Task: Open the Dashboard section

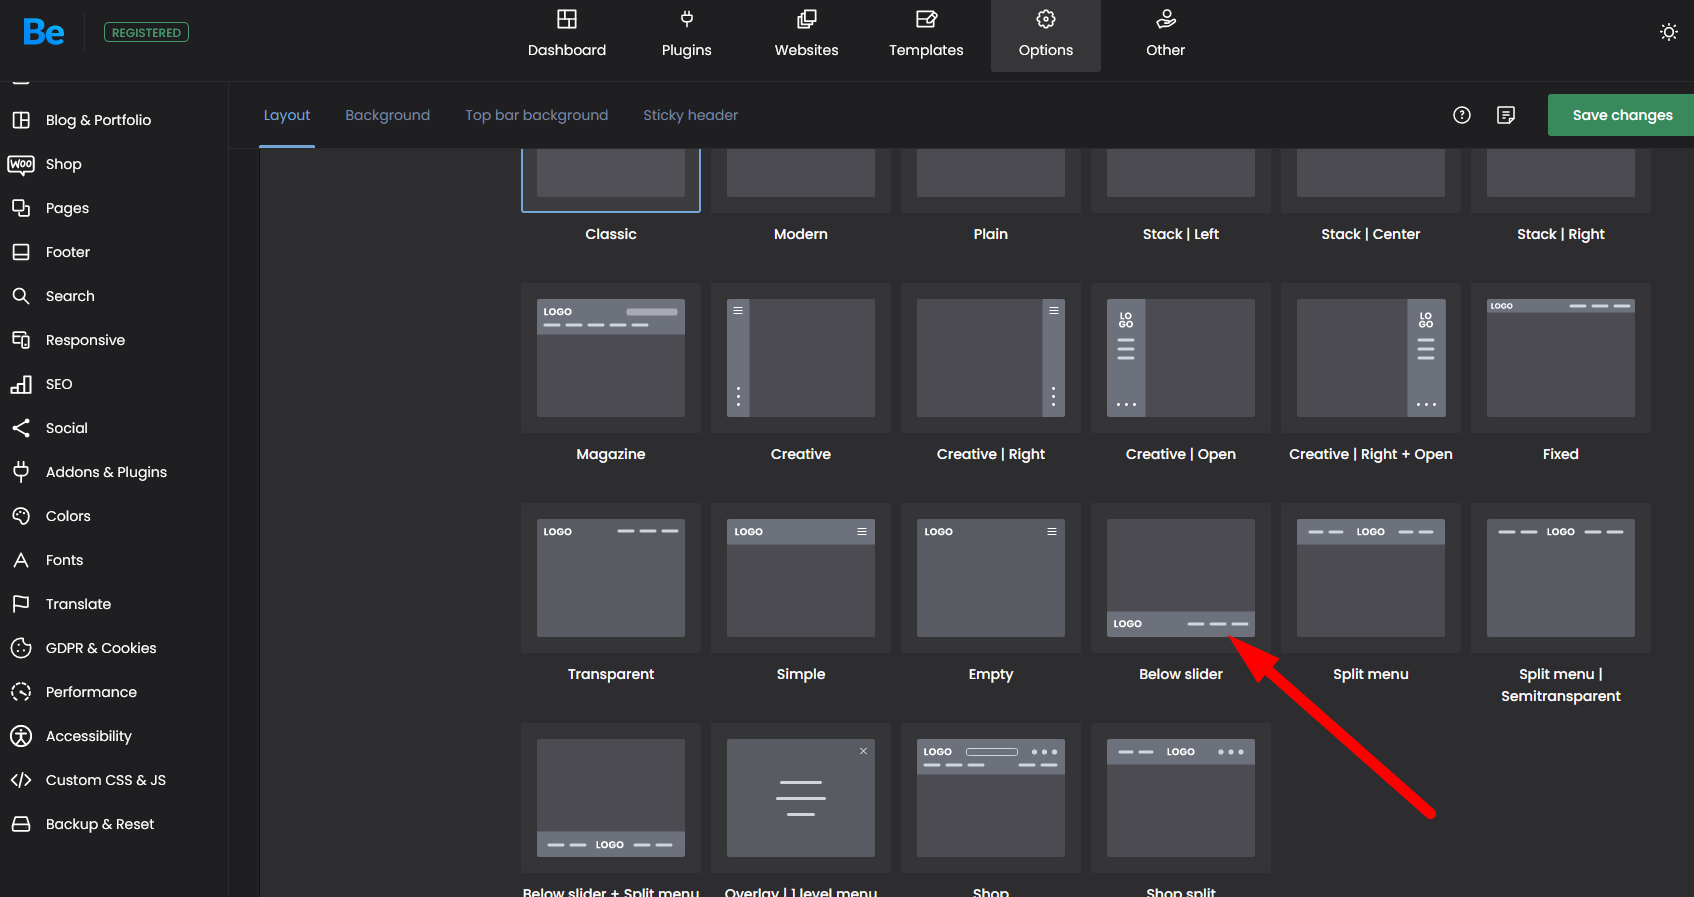Action: (567, 35)
